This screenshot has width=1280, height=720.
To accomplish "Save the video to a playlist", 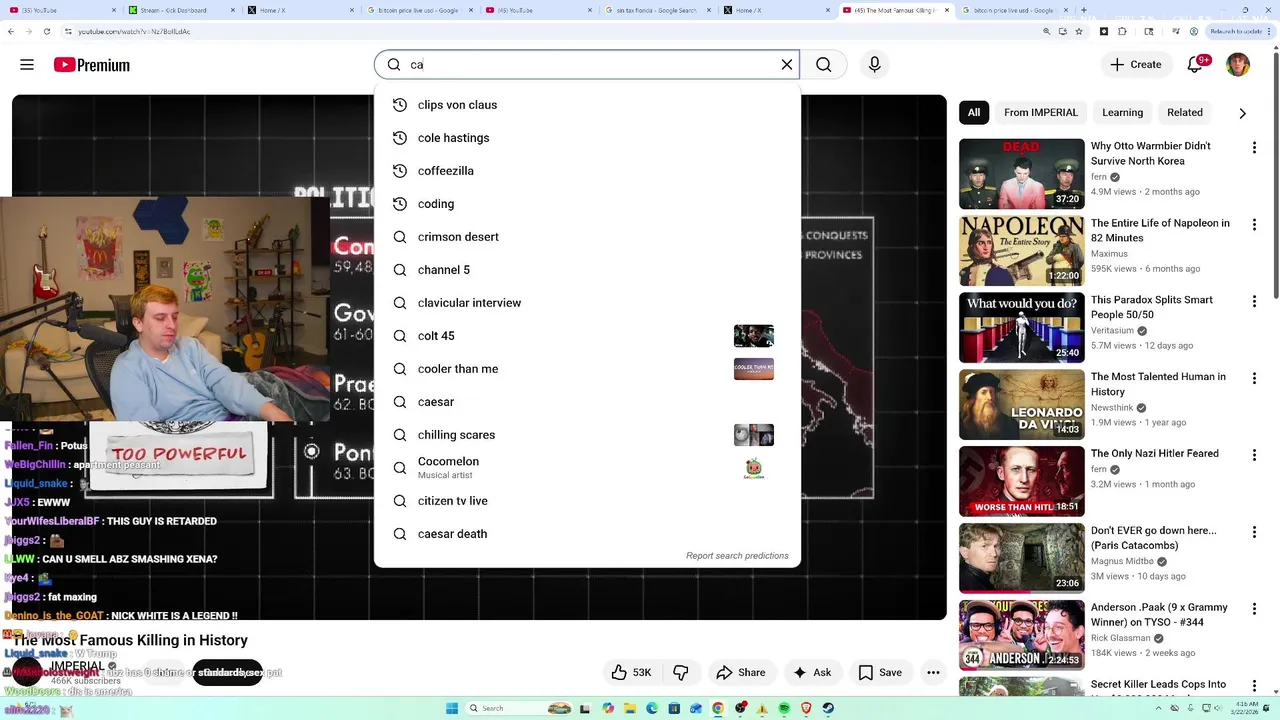I will tap(880, 673).
